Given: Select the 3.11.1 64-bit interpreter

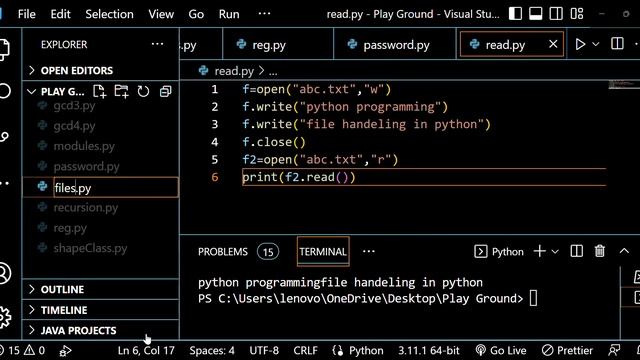Looking at the screenshot, I should (x=429, y=351).
